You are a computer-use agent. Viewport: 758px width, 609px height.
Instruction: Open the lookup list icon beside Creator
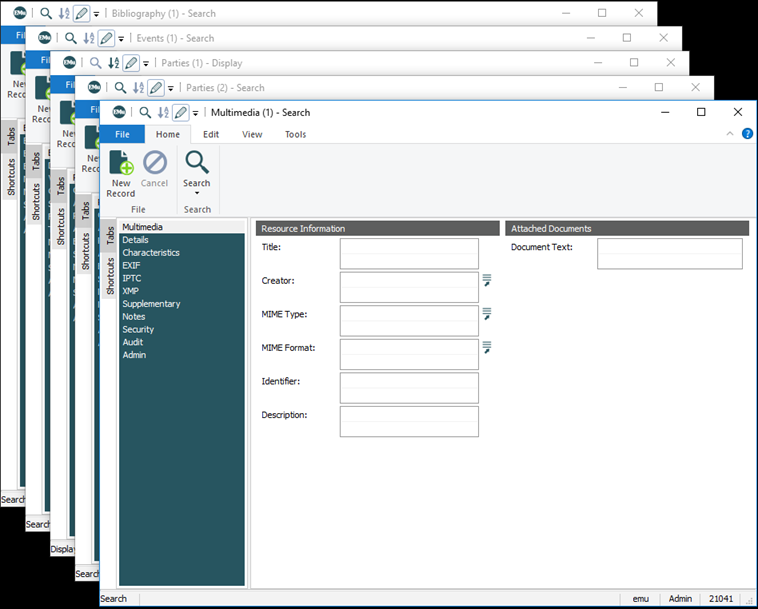tap(487, 281)
